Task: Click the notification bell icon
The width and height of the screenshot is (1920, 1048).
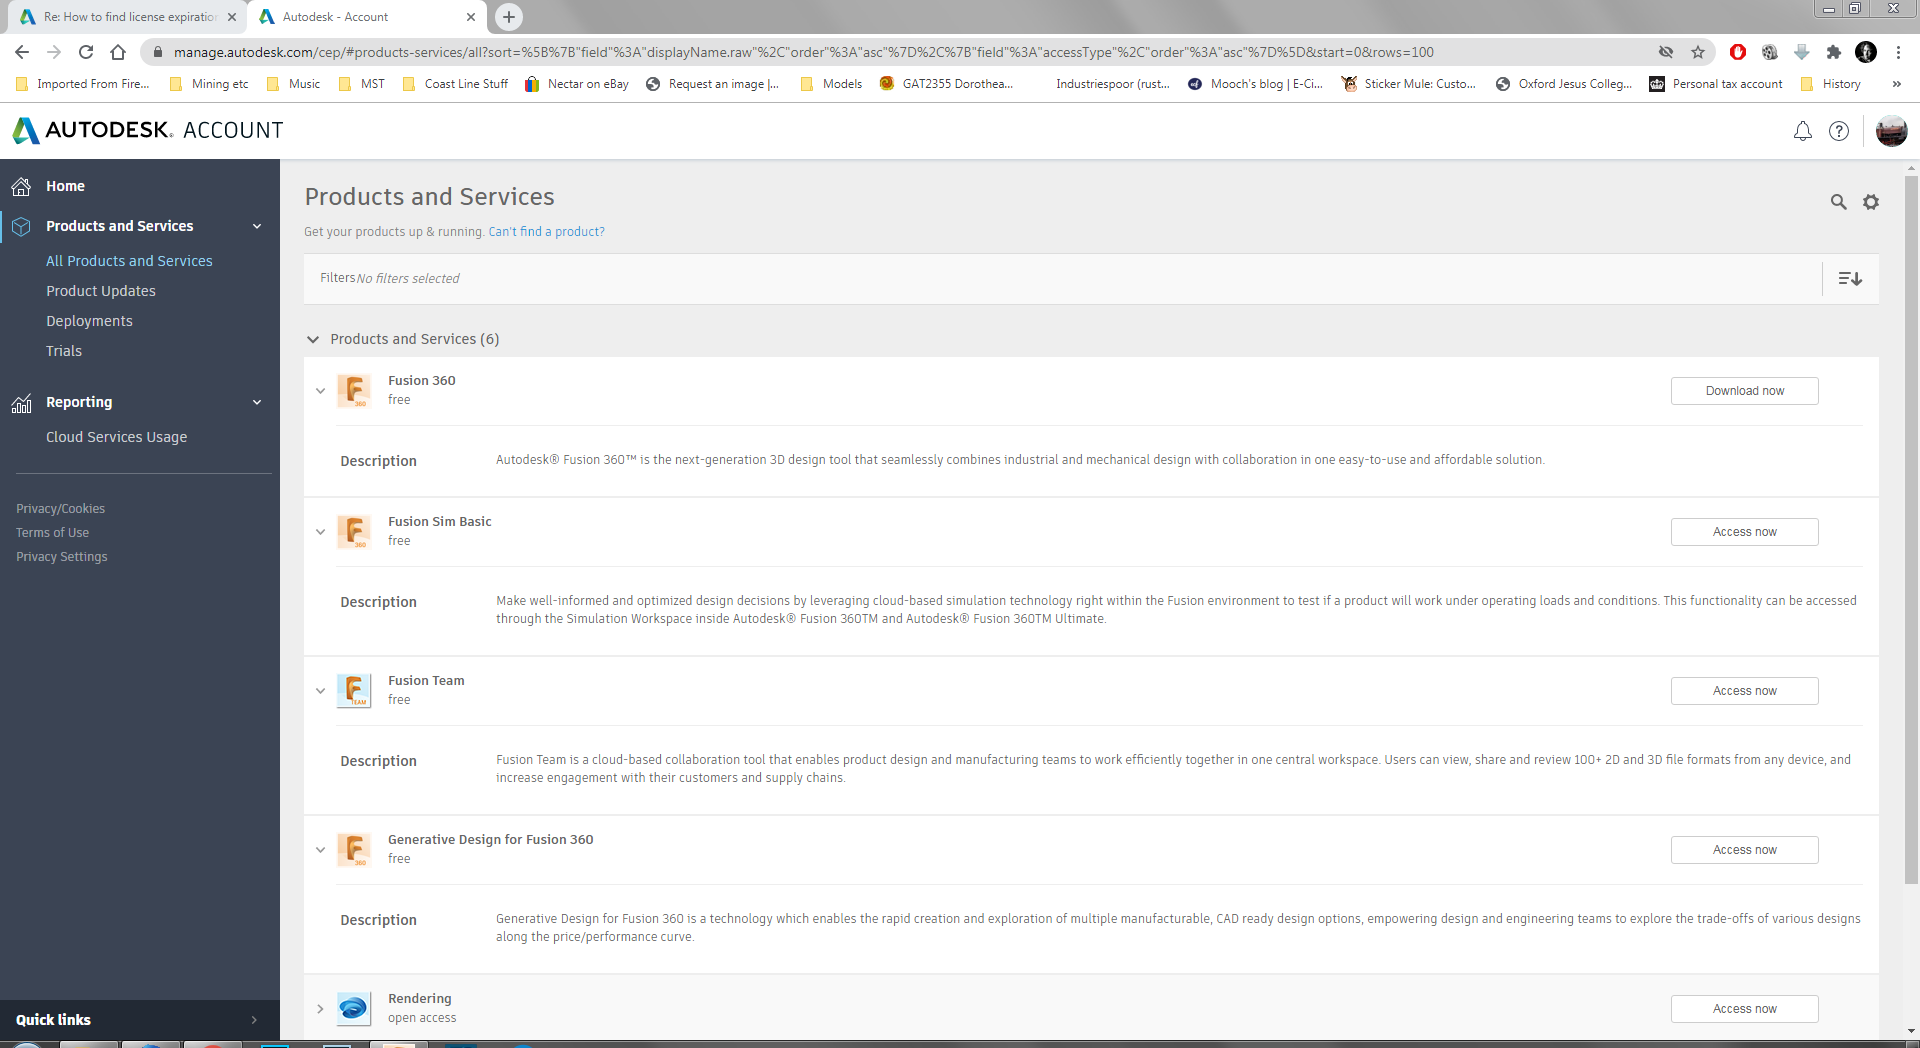Action: [1802, 131]
